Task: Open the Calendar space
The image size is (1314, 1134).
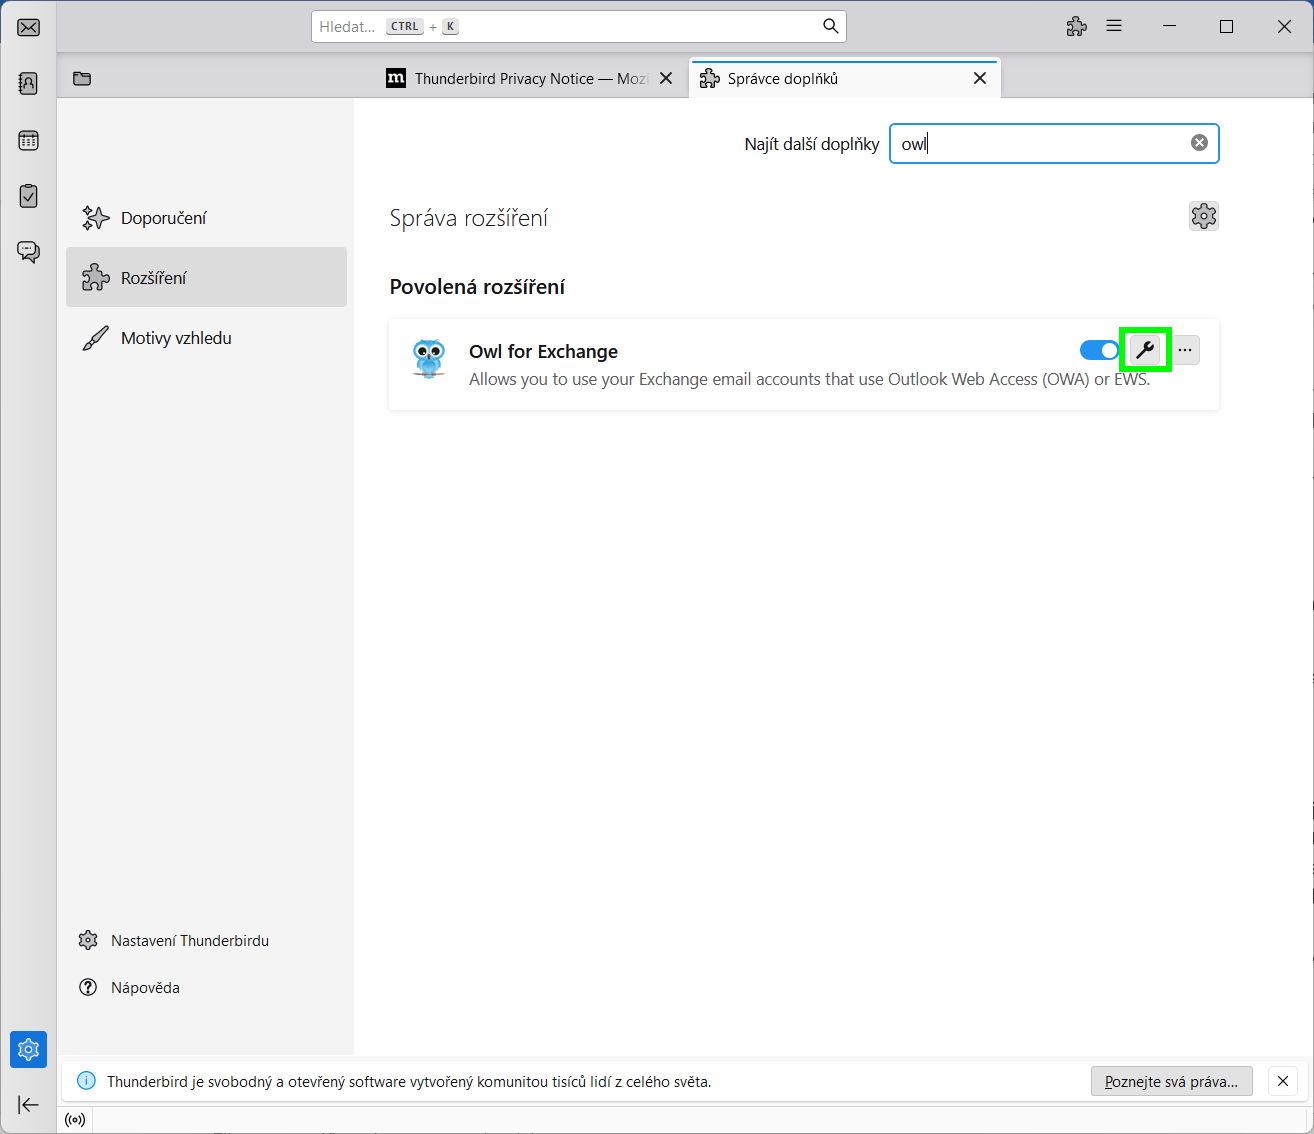Action: click(x=28, y=140)
